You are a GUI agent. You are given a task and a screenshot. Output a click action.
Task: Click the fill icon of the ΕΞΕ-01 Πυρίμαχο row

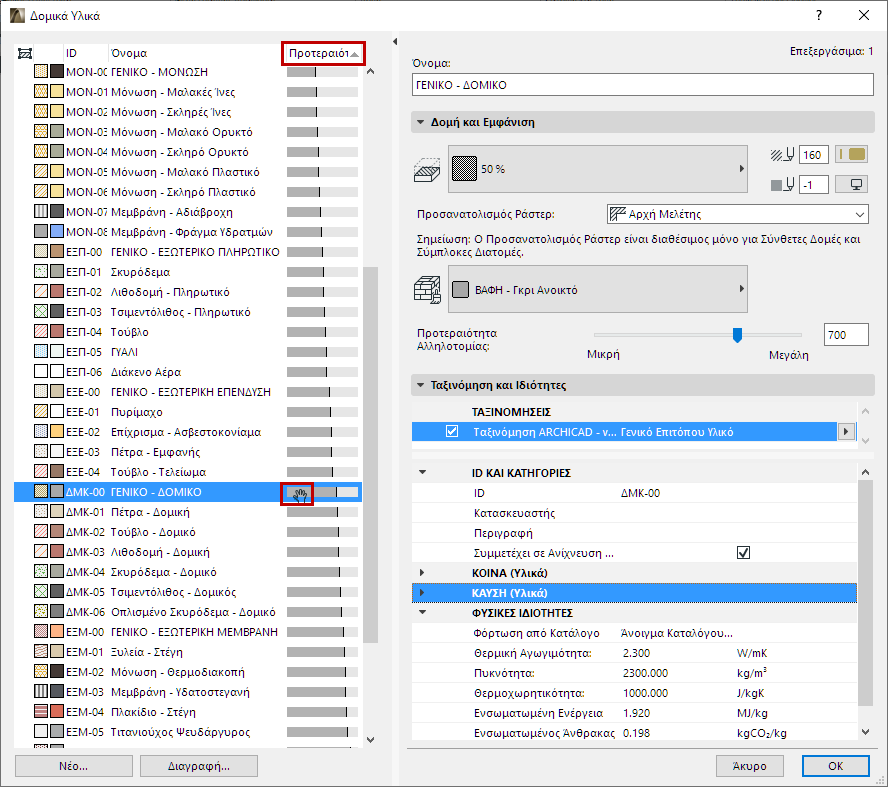(41, 412)
